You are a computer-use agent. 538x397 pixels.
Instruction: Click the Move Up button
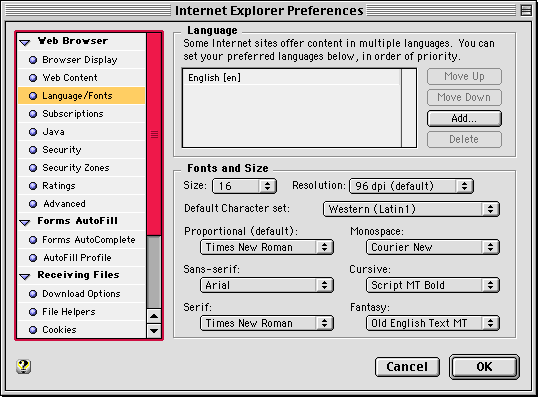pyautogui.click(x=464, y=76)
